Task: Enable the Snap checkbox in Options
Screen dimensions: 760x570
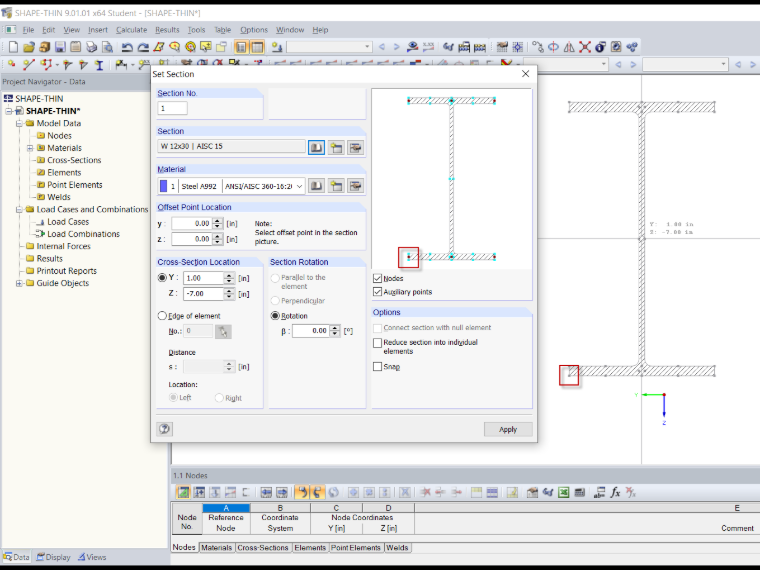Action: (378, 366)
